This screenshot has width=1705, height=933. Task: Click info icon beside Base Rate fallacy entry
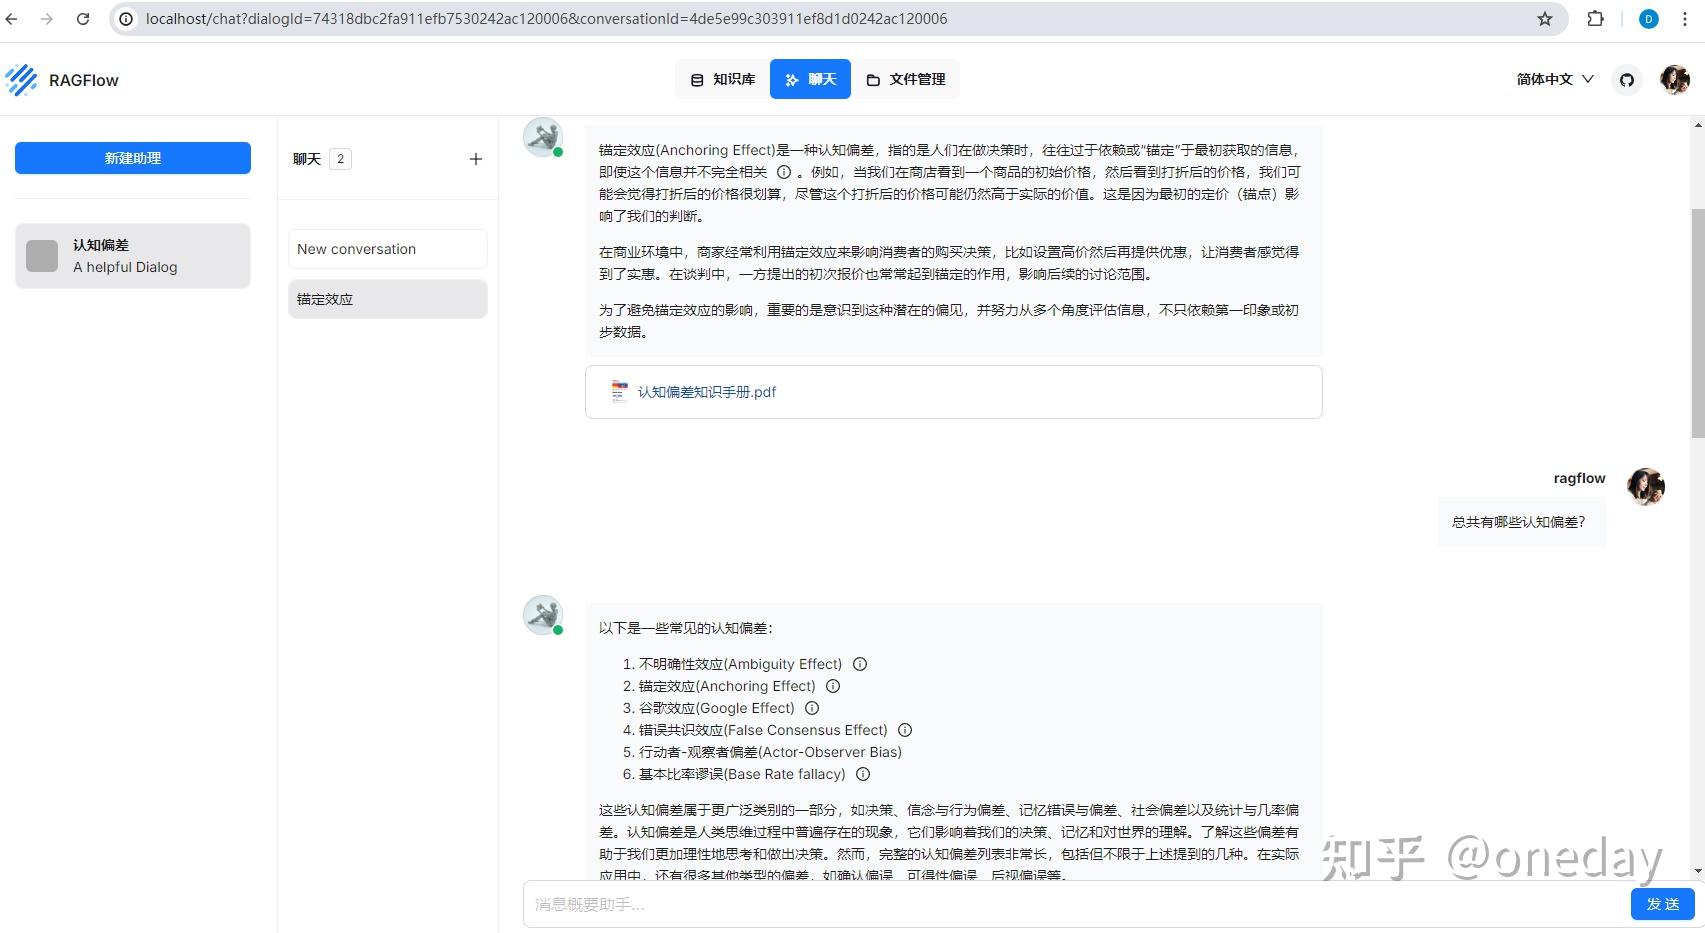(862, 774)
